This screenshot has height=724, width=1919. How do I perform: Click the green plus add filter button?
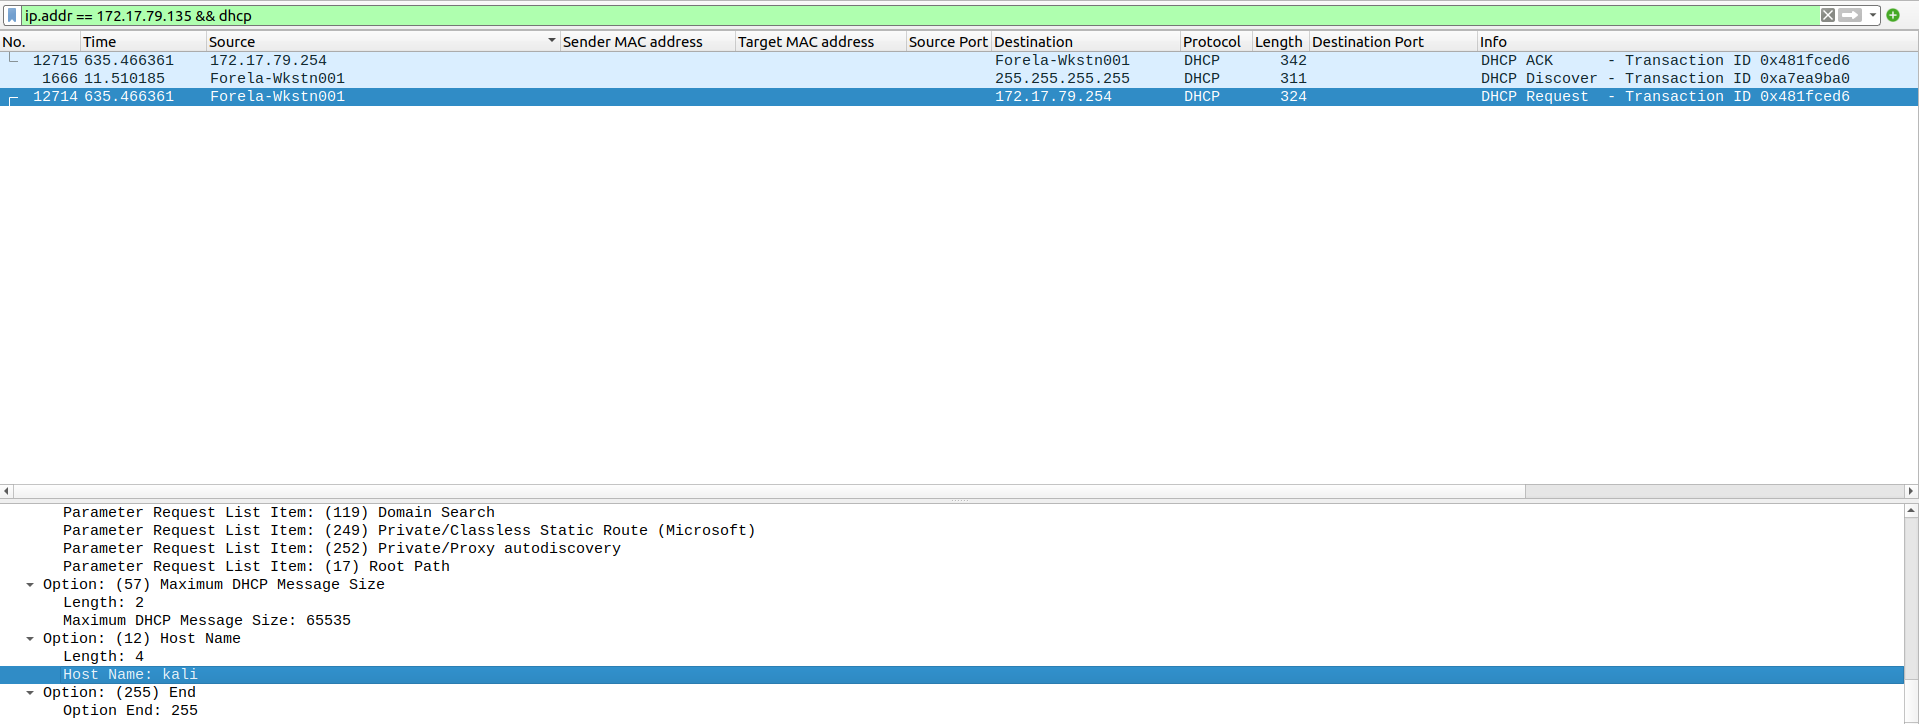coord(1893,15)
